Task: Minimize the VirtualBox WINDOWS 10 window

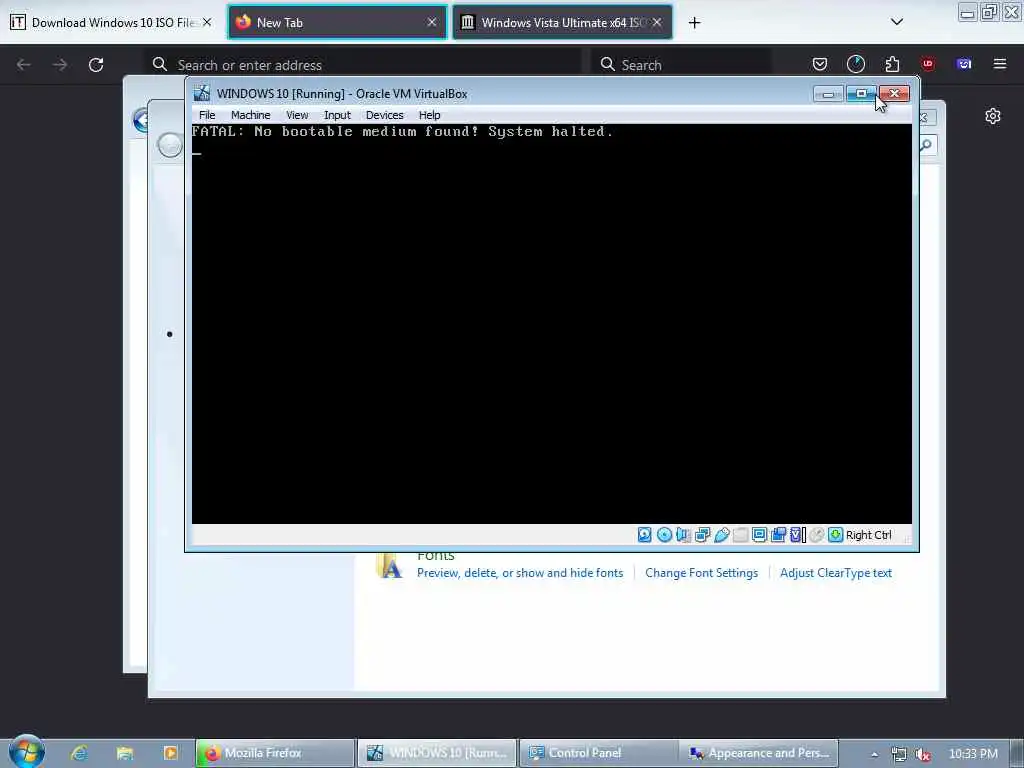Action: [x=828, y=94]
